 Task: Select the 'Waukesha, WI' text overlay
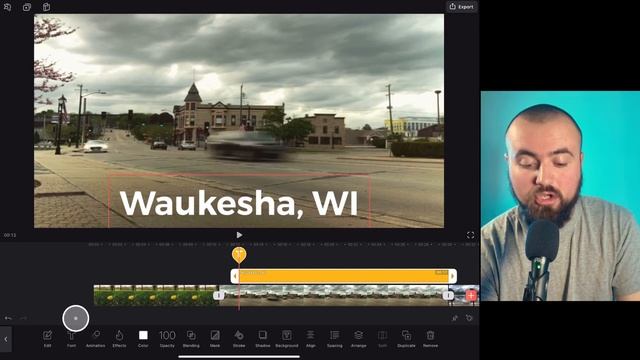tap(239, 203)
